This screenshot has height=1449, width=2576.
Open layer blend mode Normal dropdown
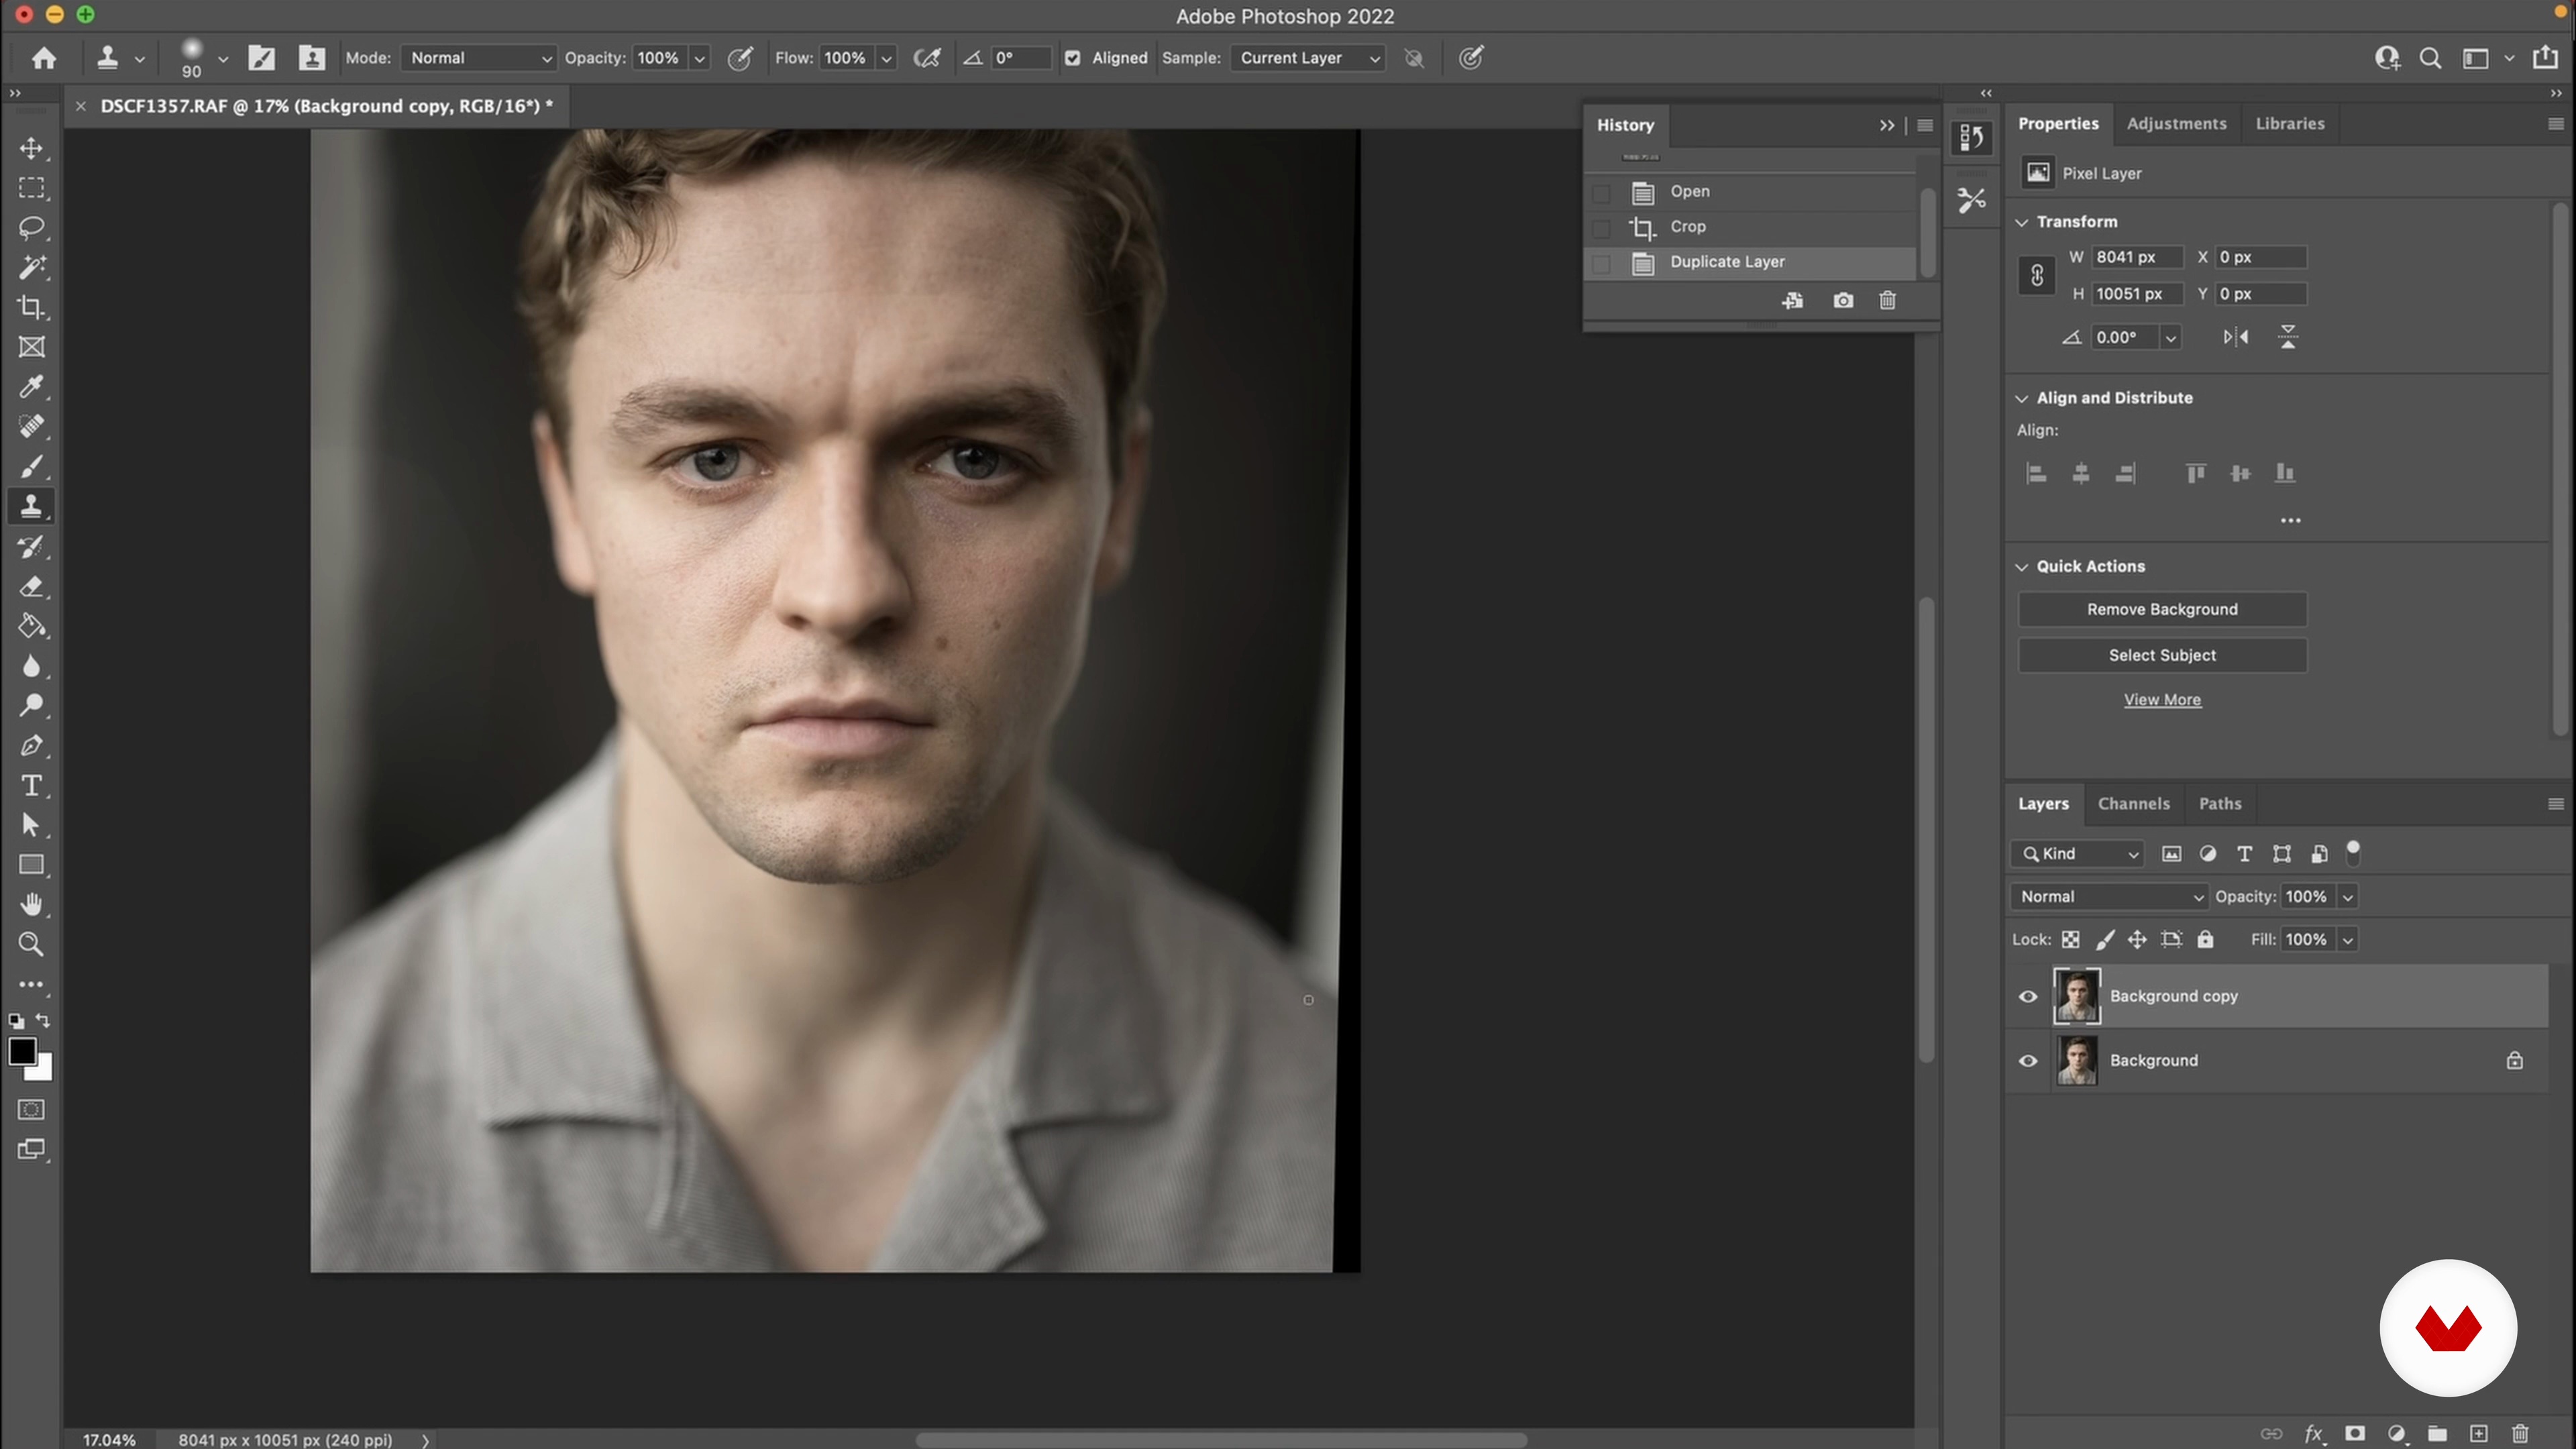point(2109,897)
